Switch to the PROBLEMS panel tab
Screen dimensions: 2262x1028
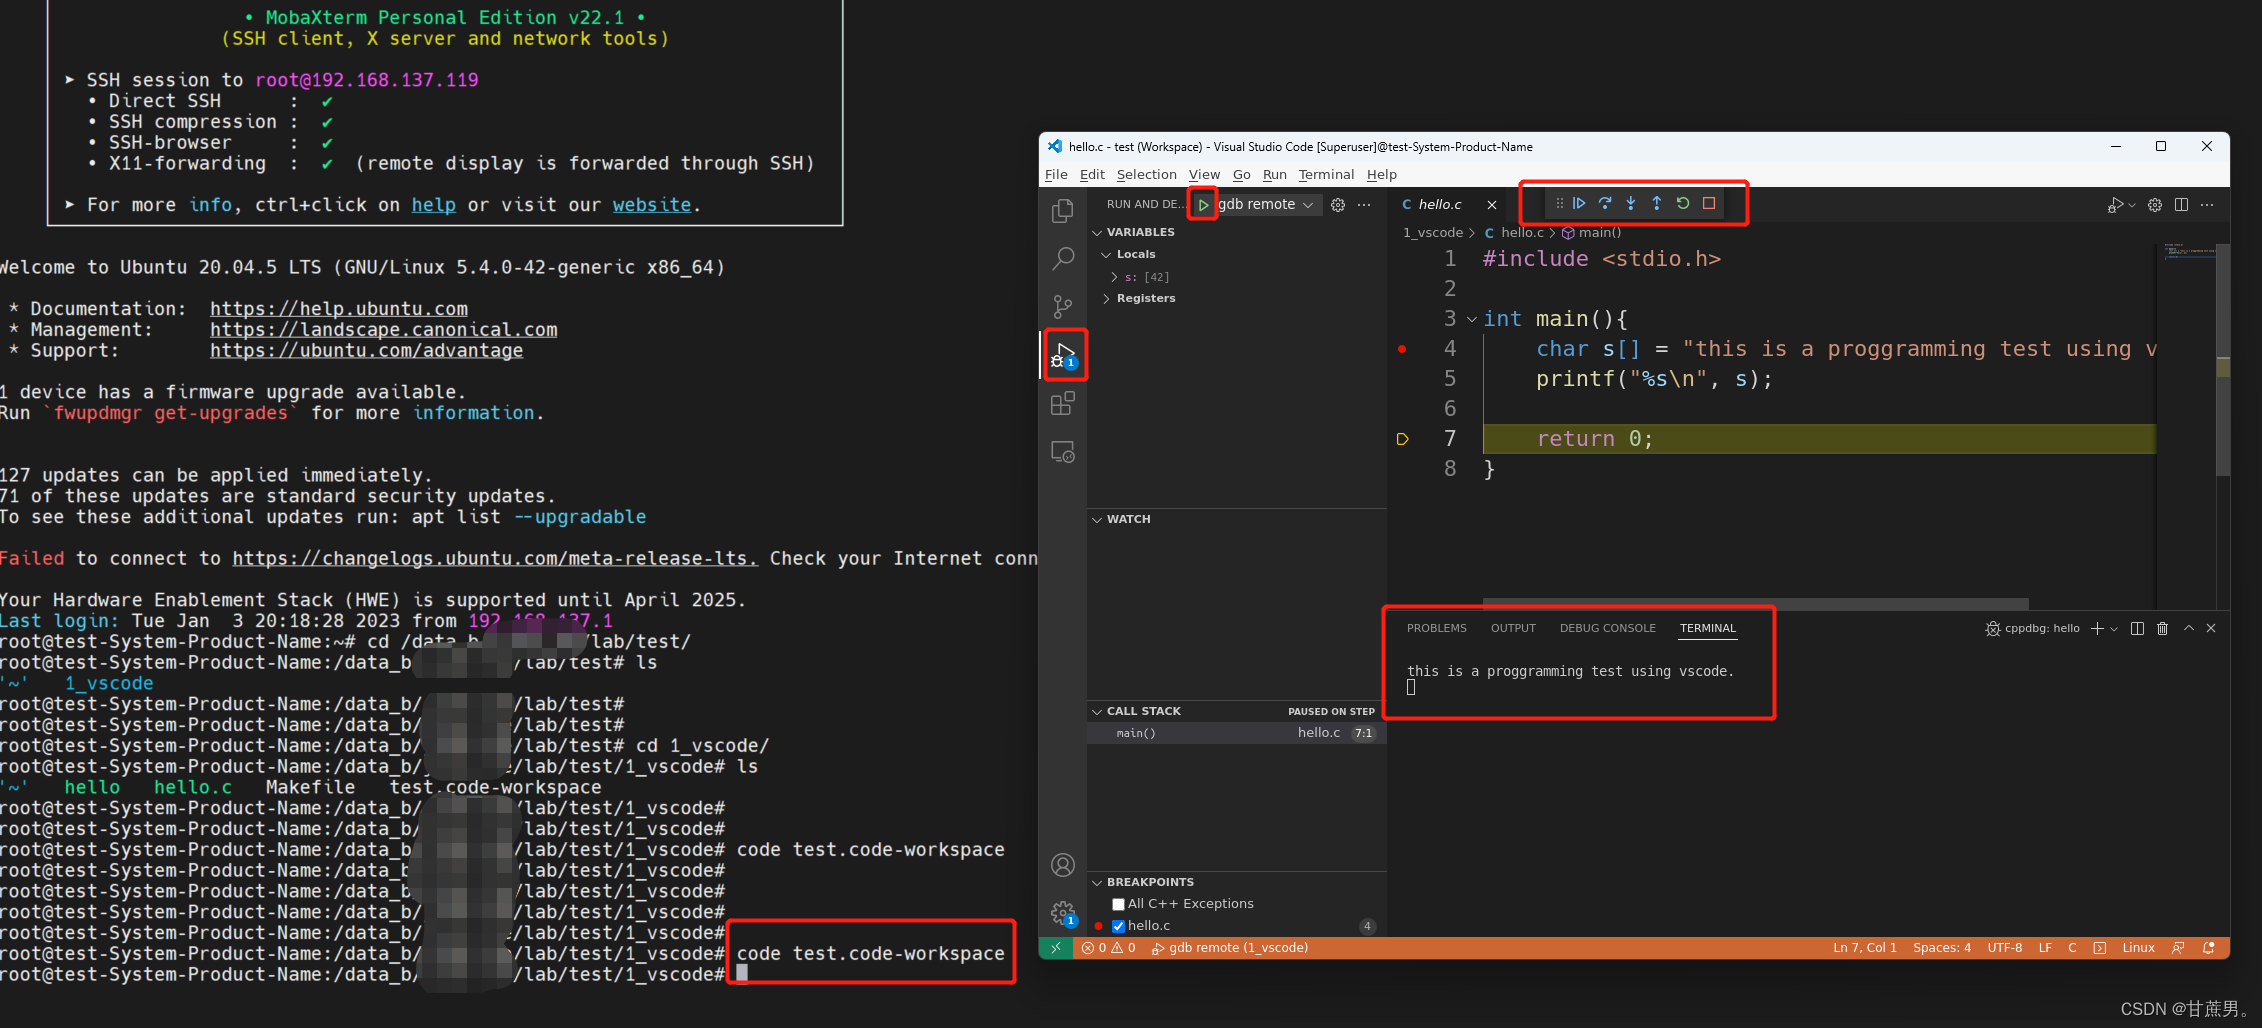[x=1436, y=628]
